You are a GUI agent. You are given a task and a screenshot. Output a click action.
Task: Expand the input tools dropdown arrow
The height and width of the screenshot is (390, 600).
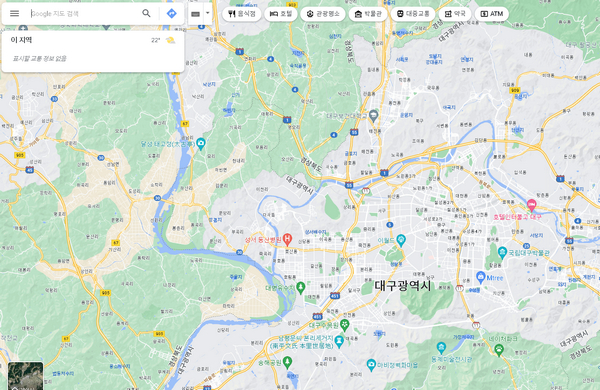(x=207, y=13)
